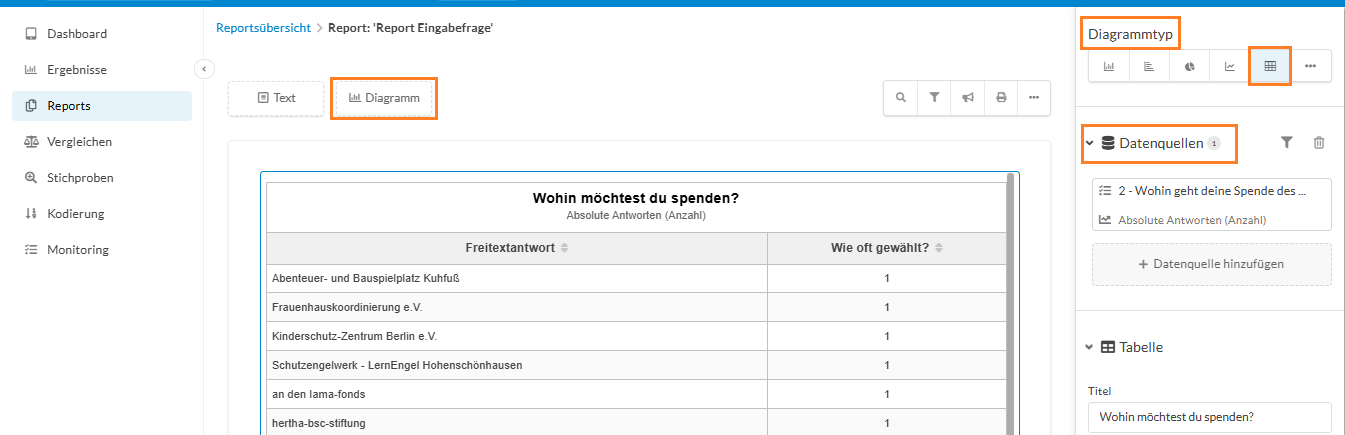The width and height of the screenshot is (1345, 435).
Task: Select the vertical bar chart diagram type
Action: pyautogui.click(x=1109, y=66)
